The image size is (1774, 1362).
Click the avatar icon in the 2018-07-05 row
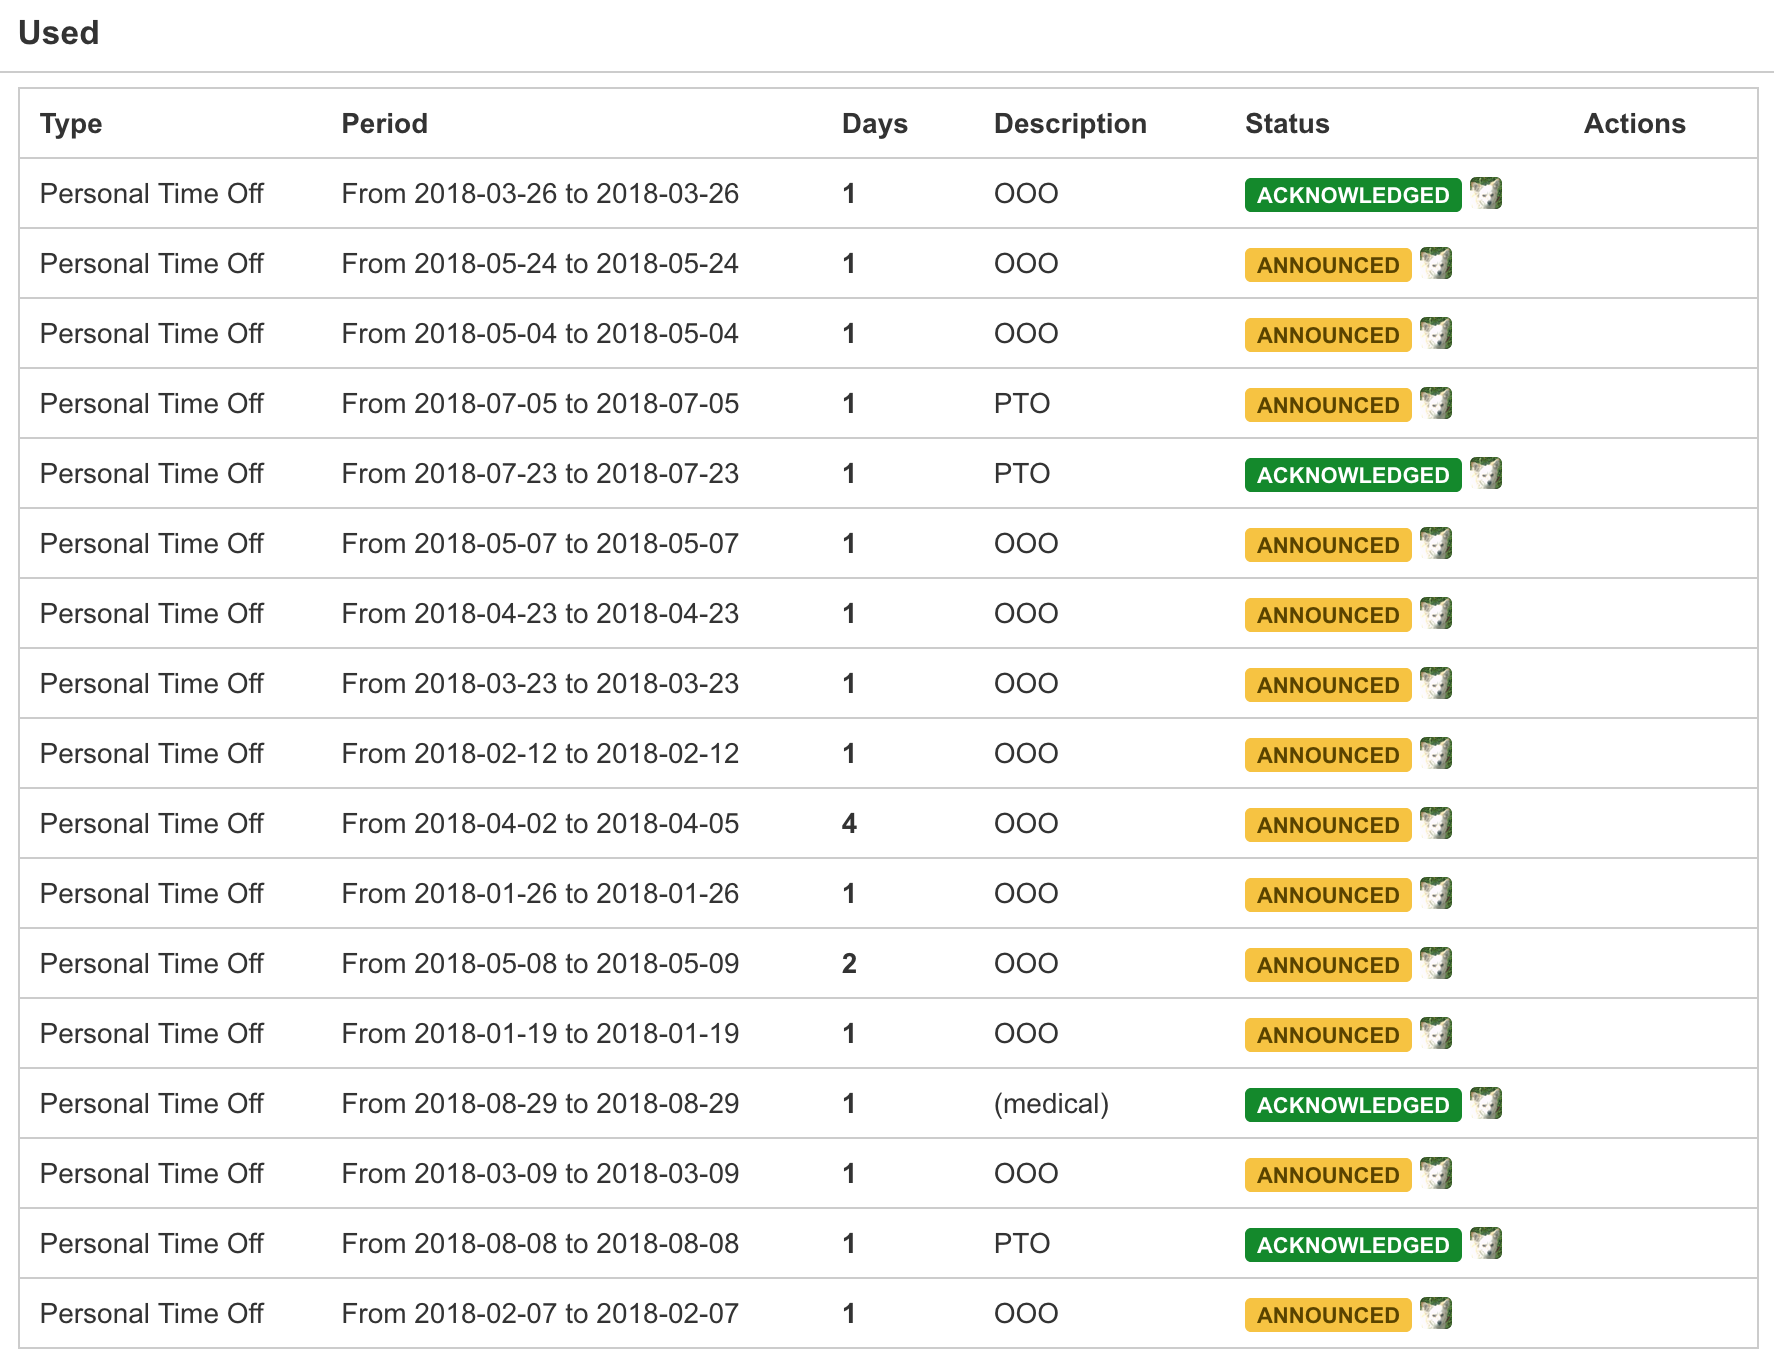coord(1436,403)
